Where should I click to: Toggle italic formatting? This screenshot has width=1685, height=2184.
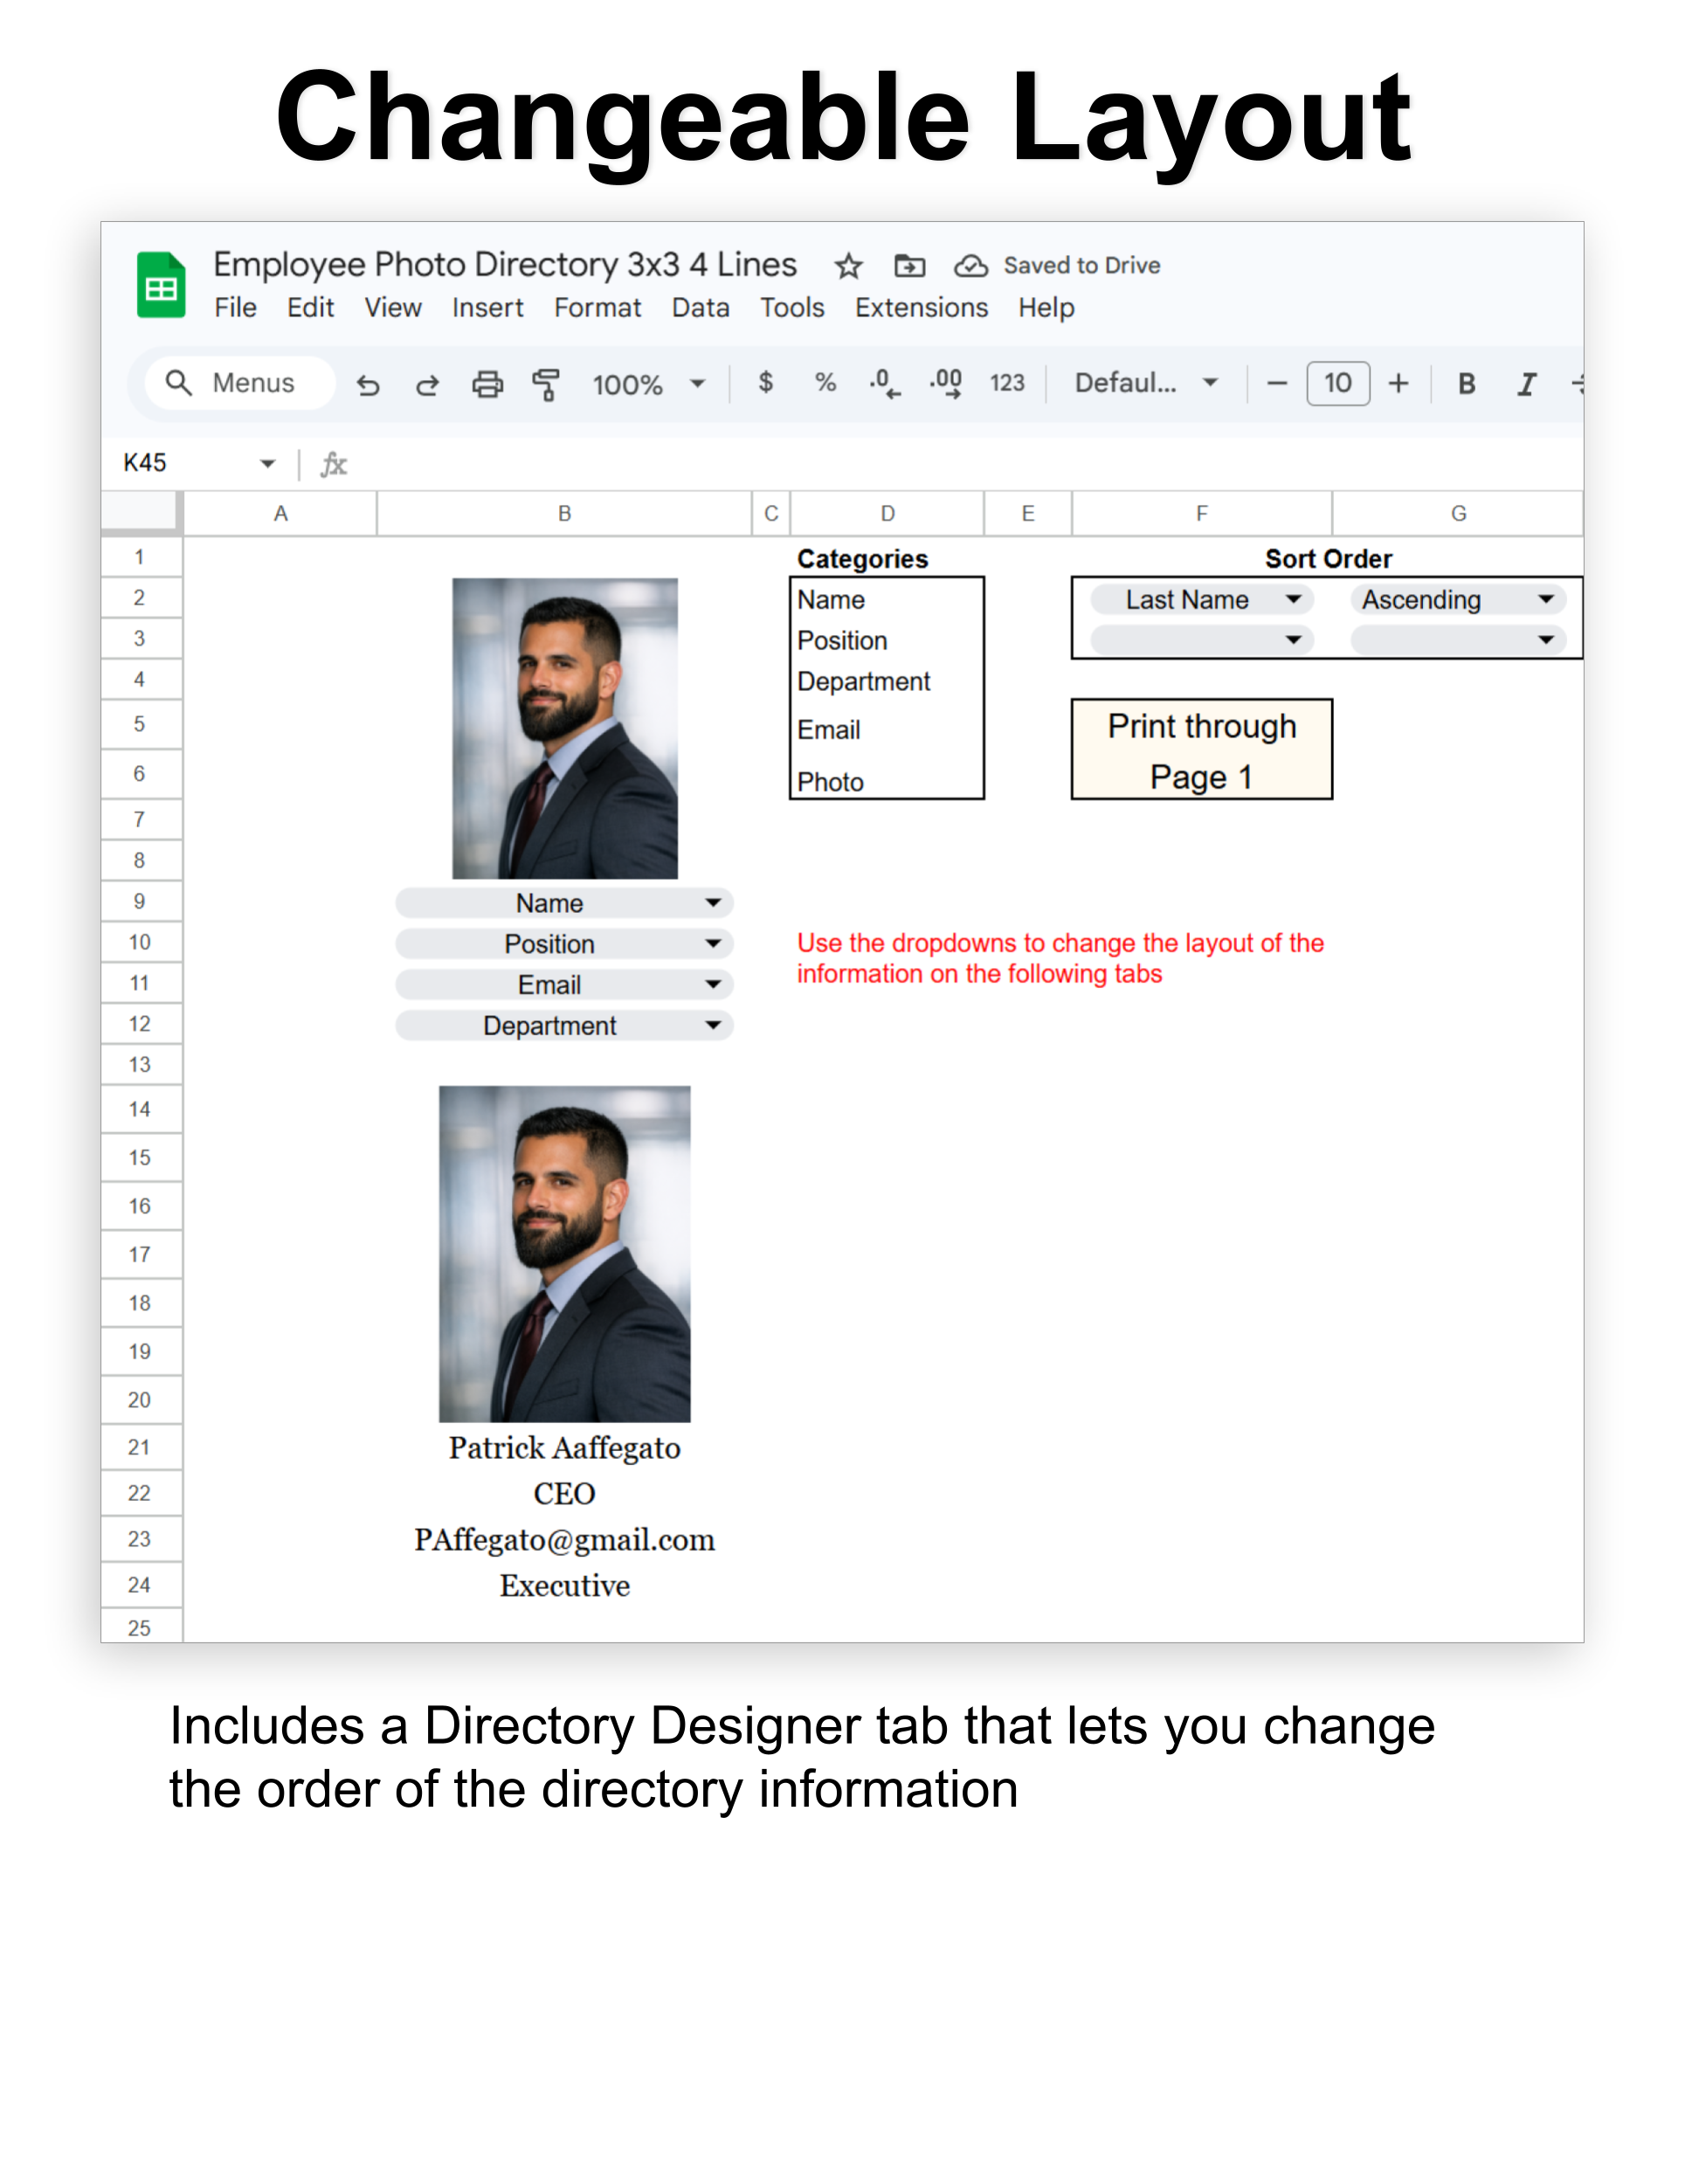click(1527, 383)
